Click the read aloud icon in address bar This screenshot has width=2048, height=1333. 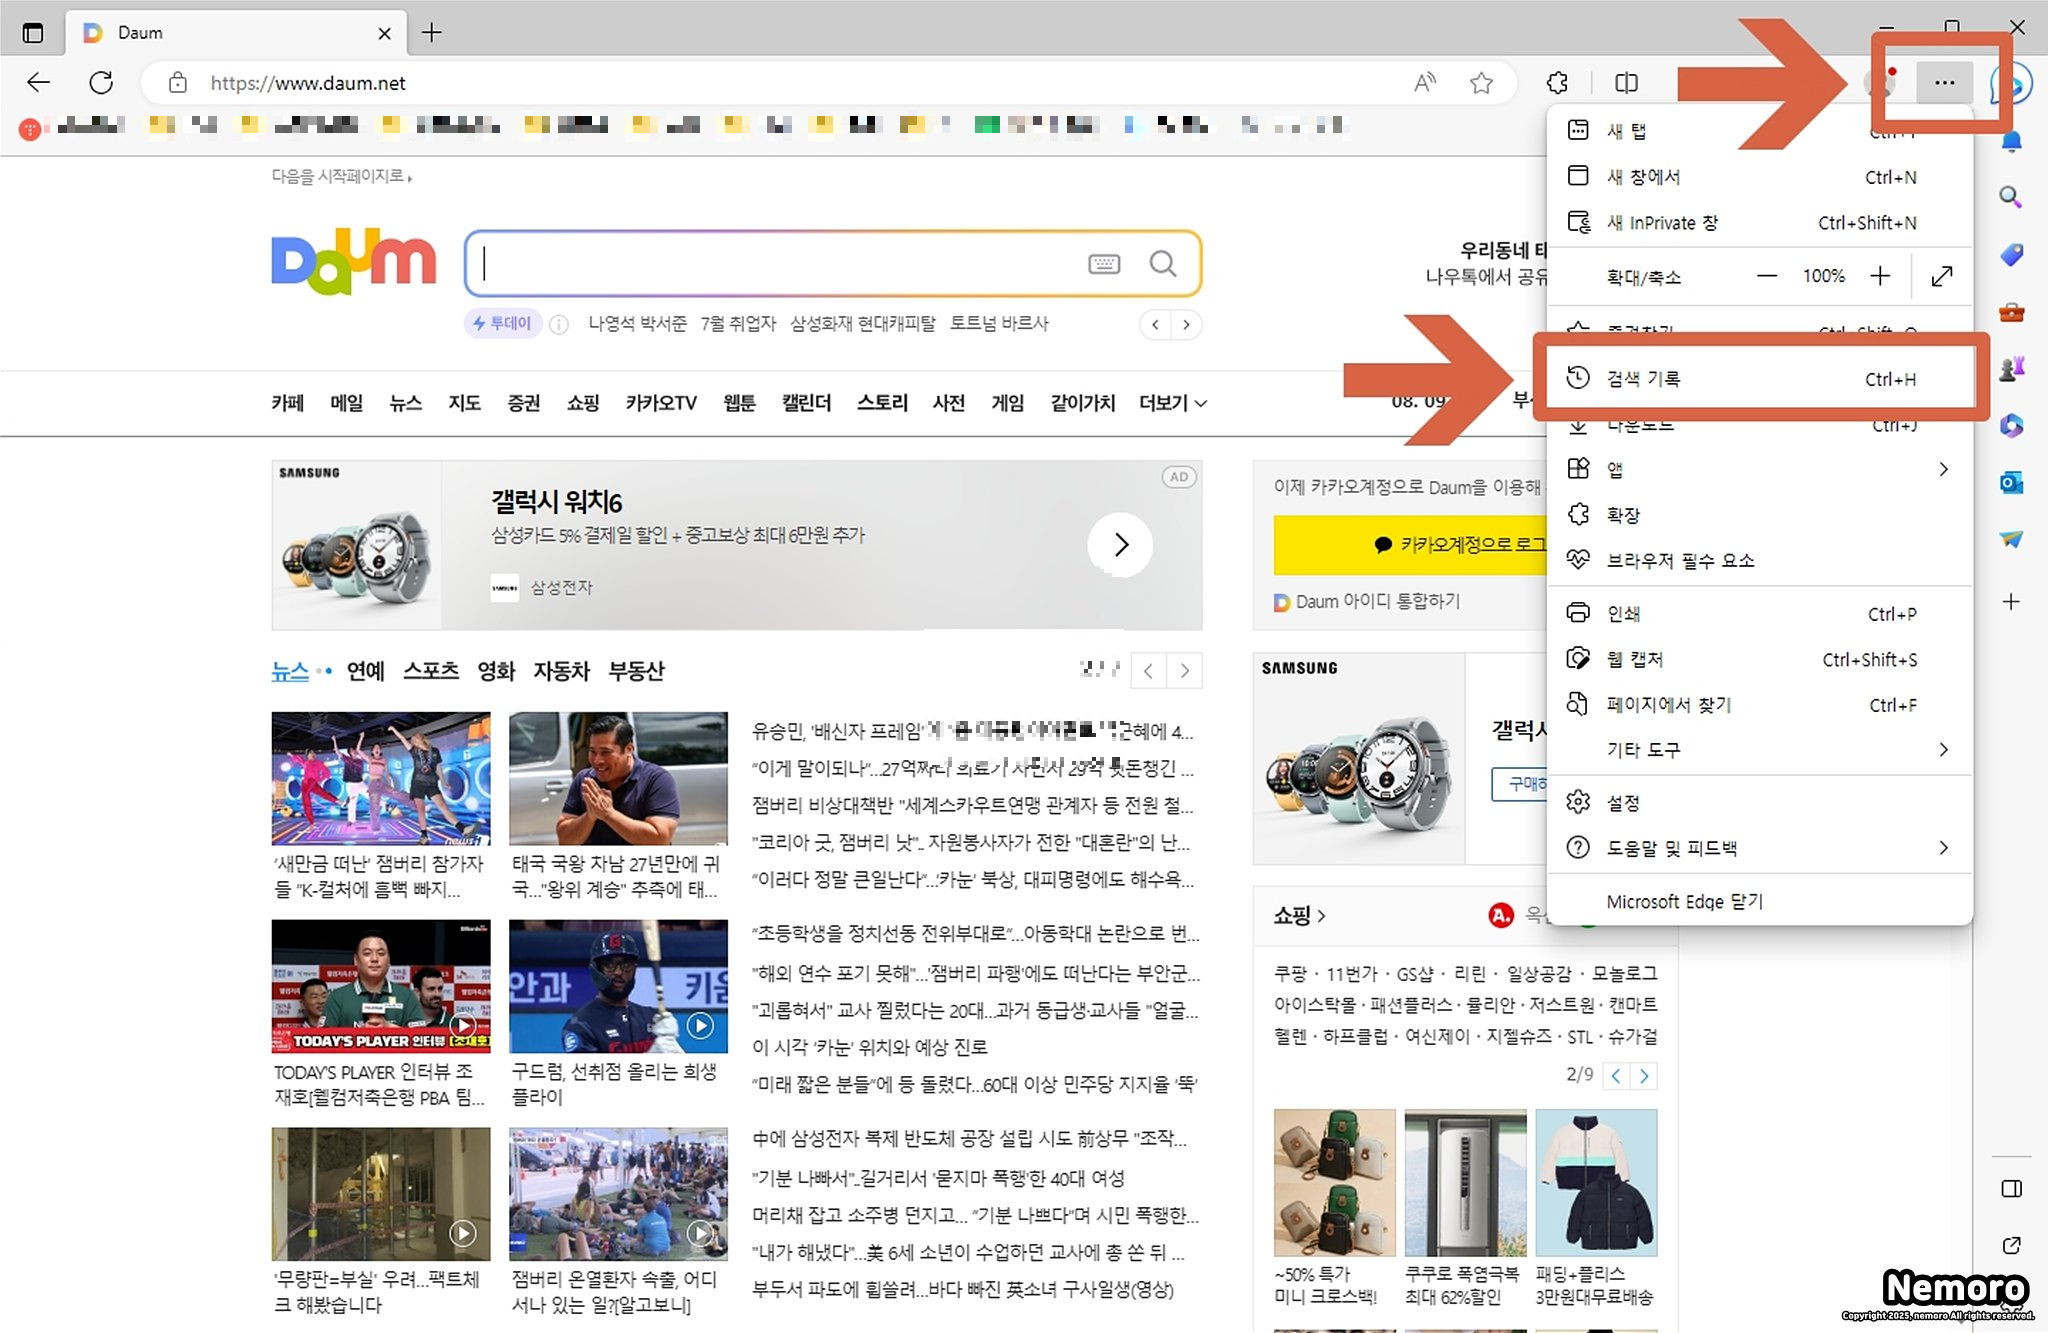[x=1425, y=83]
